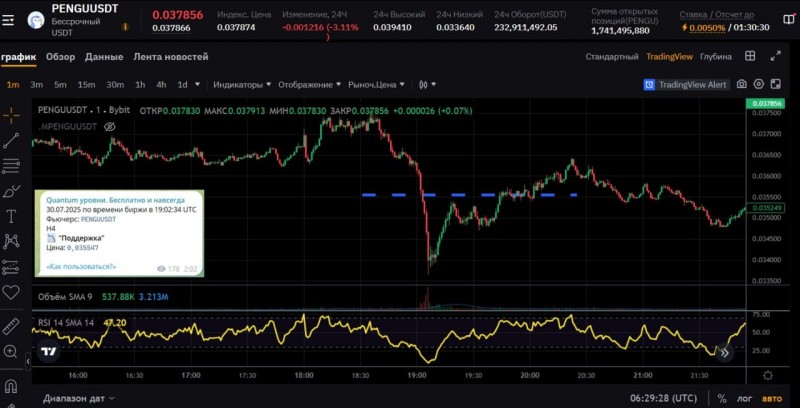Switch to the Обзор tab

coord(60,57)
